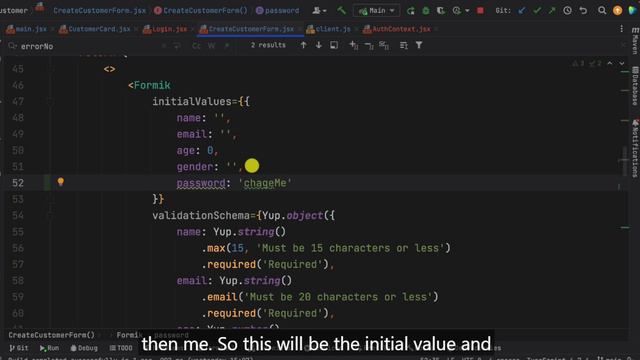Click Git Update Project blue arrow

522,11
